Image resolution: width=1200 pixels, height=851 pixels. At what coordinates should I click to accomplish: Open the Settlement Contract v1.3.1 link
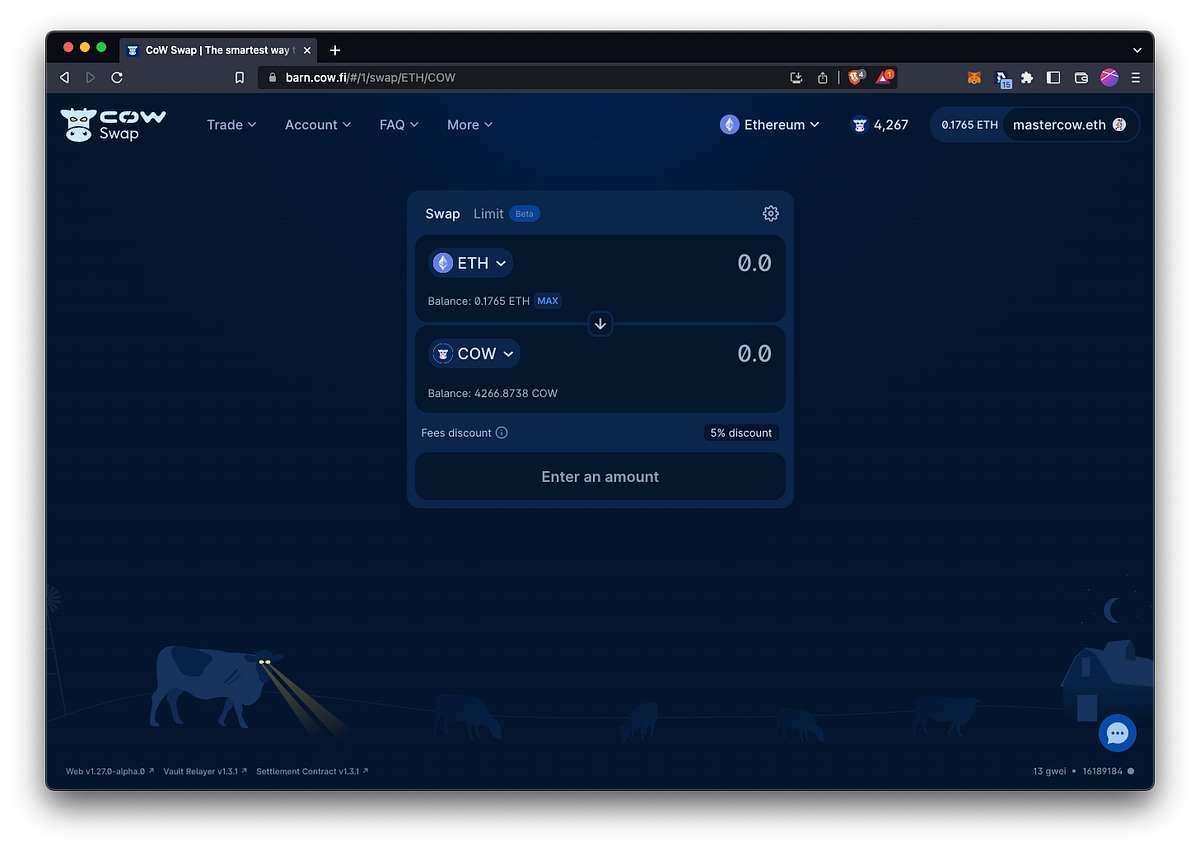point(310,771)
